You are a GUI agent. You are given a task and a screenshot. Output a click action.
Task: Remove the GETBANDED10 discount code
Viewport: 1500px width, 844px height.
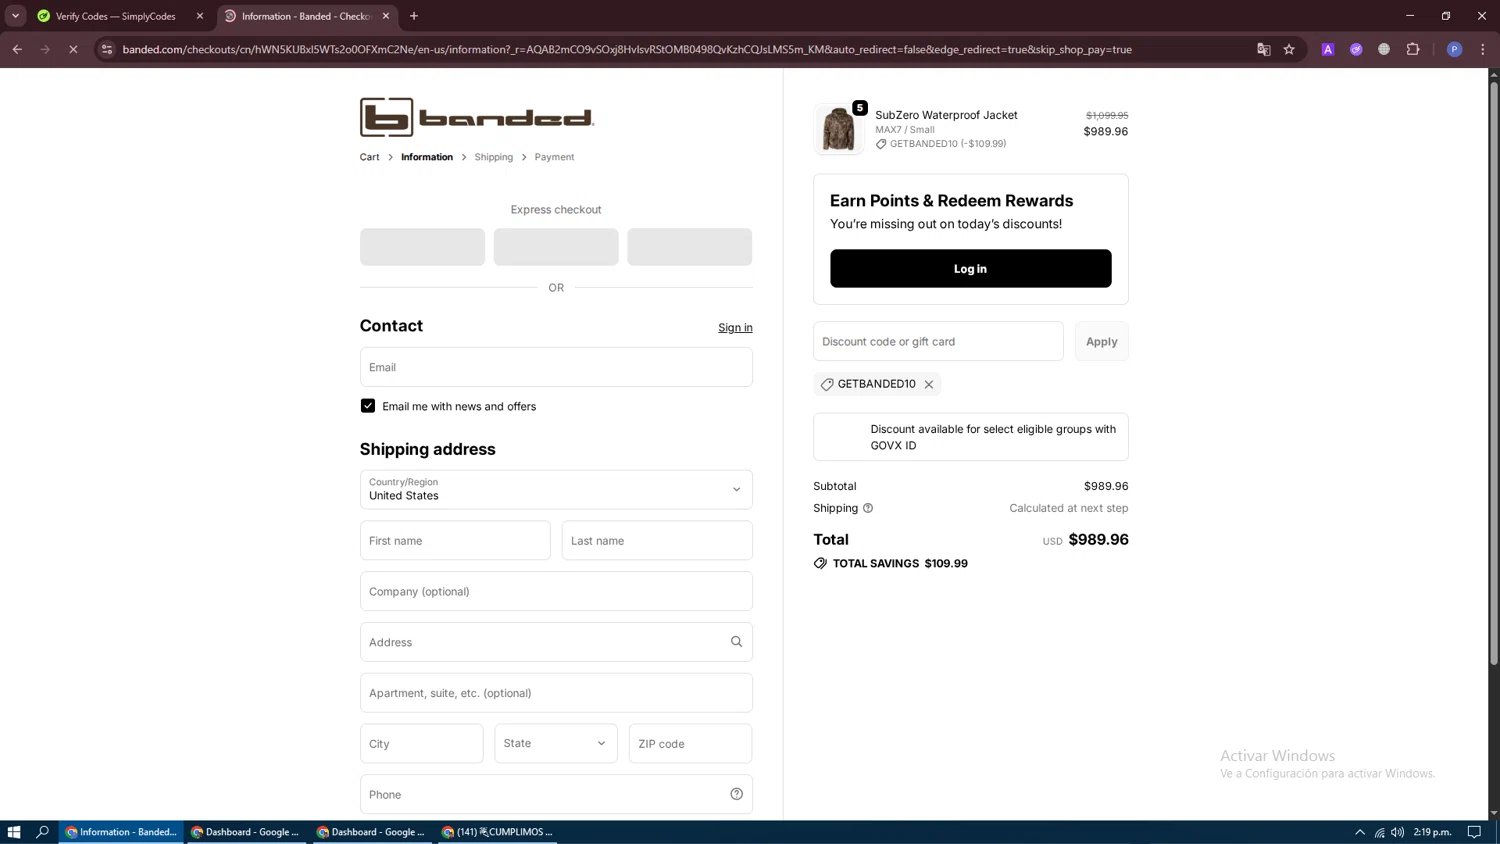point(929,384)
